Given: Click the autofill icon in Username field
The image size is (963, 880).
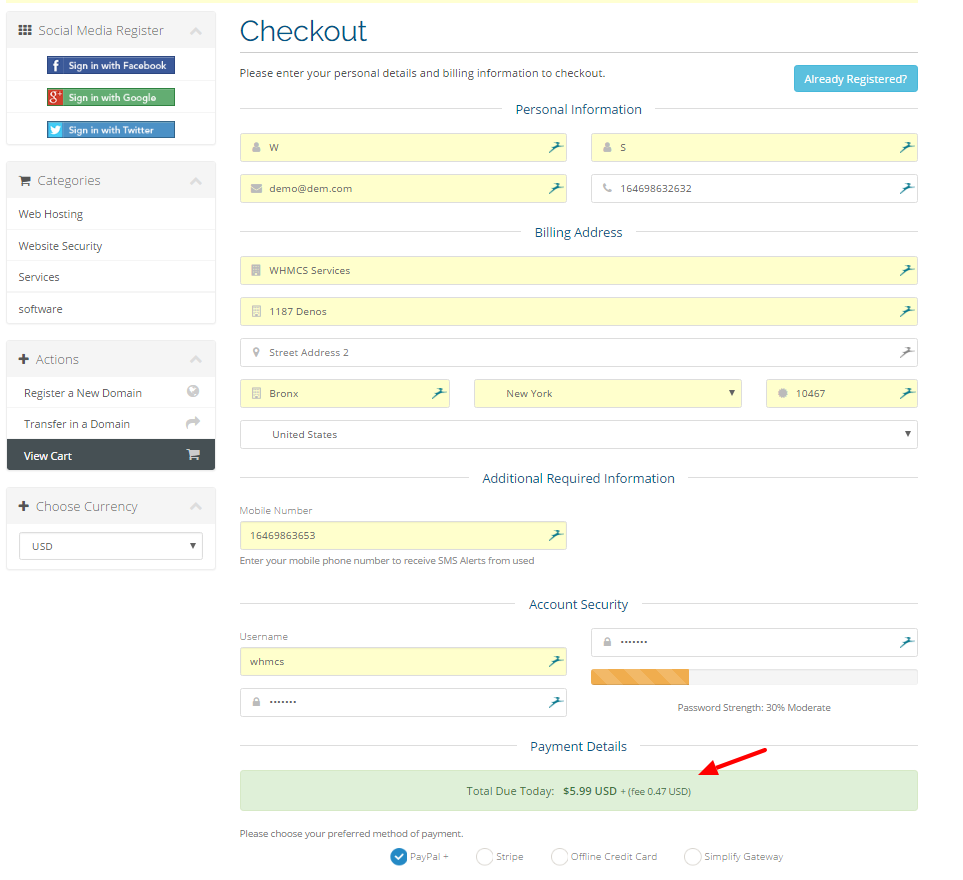Looking at the screenshot, I should pyautogui.click(x=555, y=661).
